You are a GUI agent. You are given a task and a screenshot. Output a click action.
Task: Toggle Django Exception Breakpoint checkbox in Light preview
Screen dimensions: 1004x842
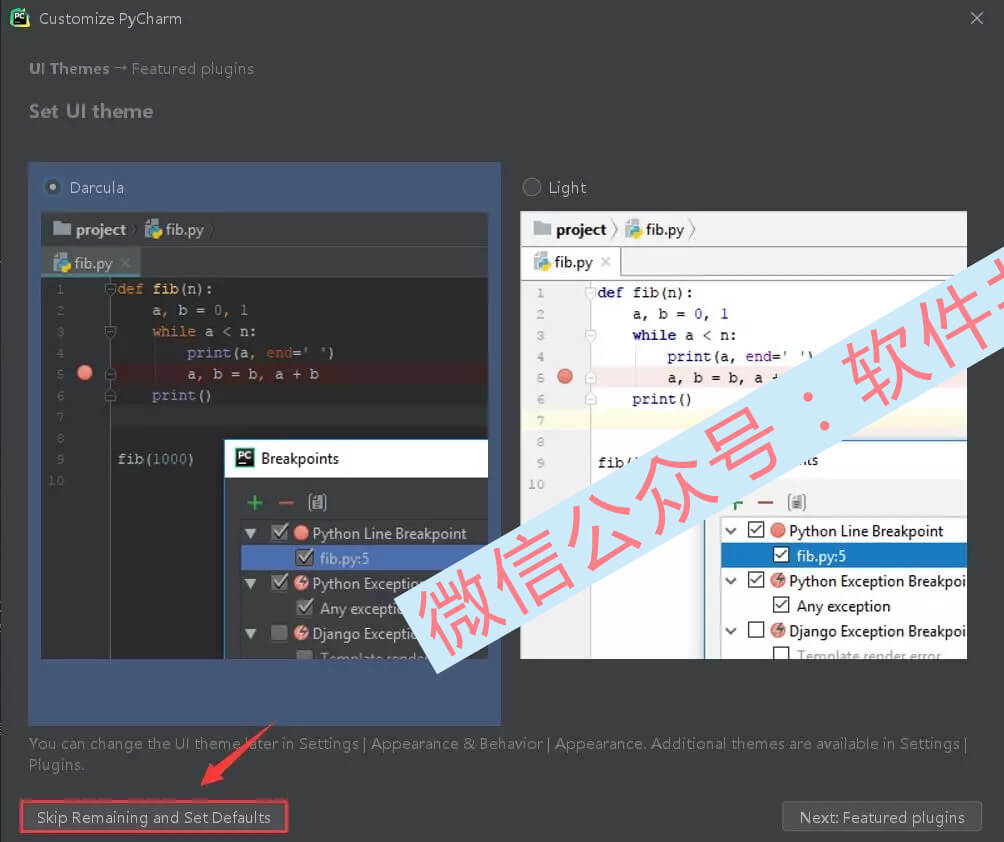(x=756, y=630)
